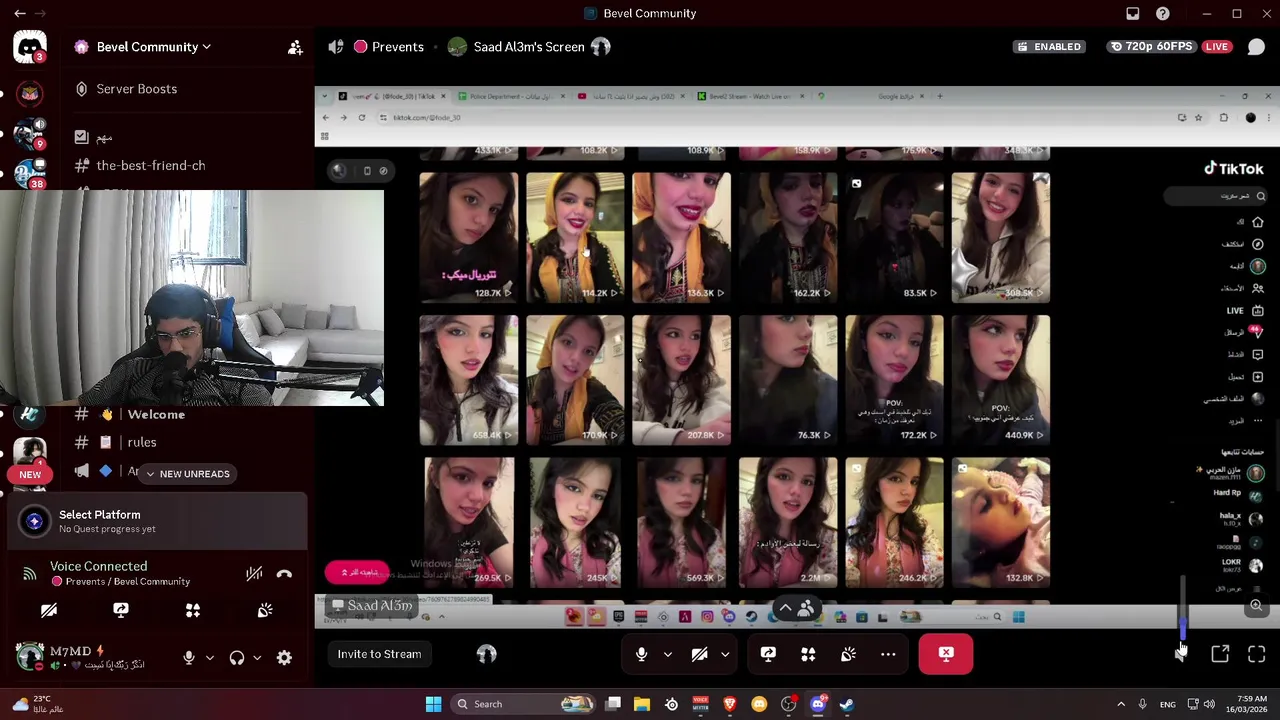Open ENG language switcher in tray
Image resolution: width=1280 pixels, height=720 pixels.
pyautogui.click(x=1167, y=704)
